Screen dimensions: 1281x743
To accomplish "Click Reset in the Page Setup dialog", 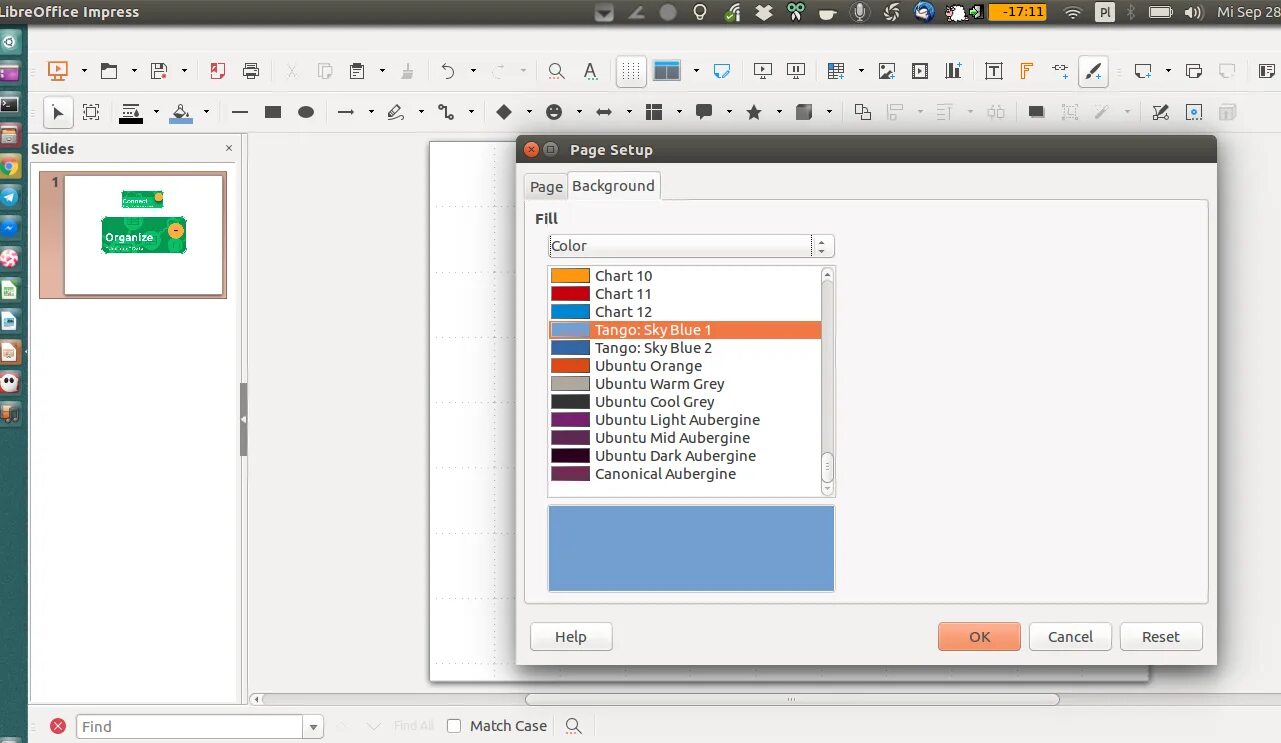I will [x=1160, y=636].
